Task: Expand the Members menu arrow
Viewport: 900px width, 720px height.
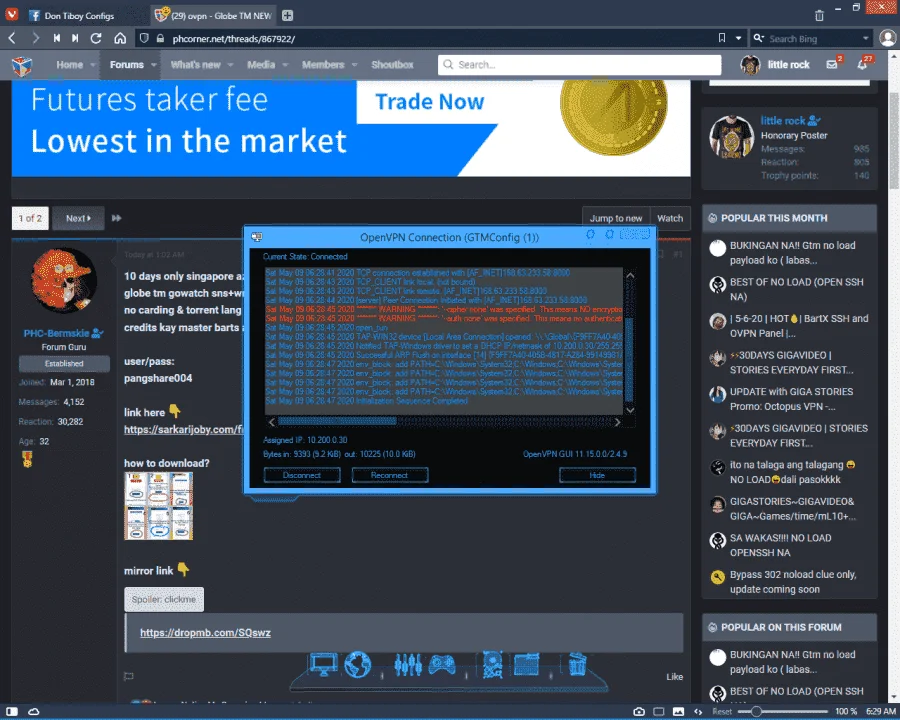Action: pos(354,65)
